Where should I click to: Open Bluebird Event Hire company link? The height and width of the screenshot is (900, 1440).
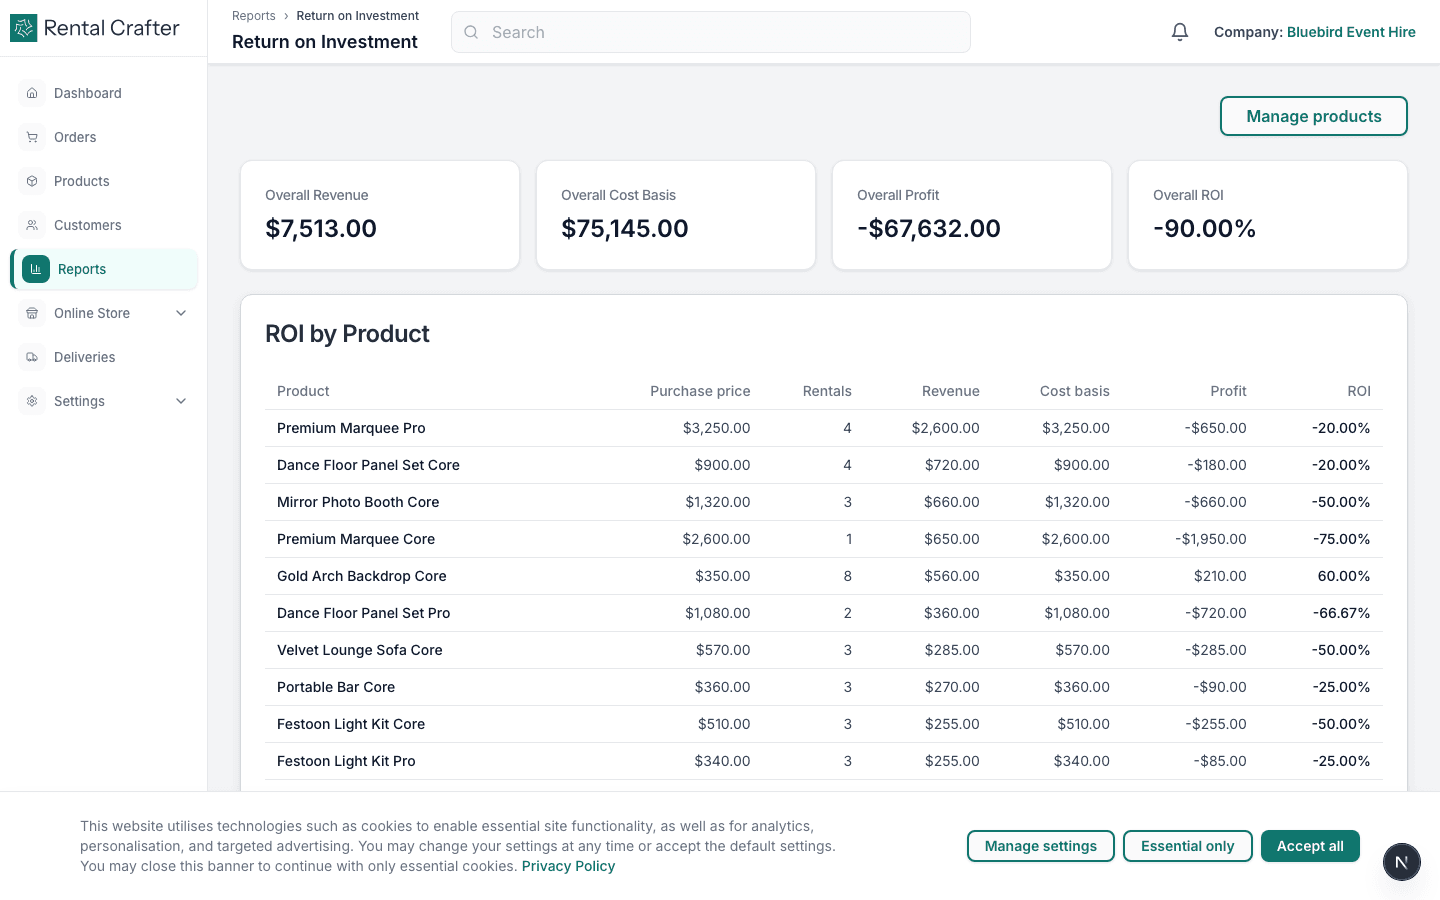tap(1351, 32)
